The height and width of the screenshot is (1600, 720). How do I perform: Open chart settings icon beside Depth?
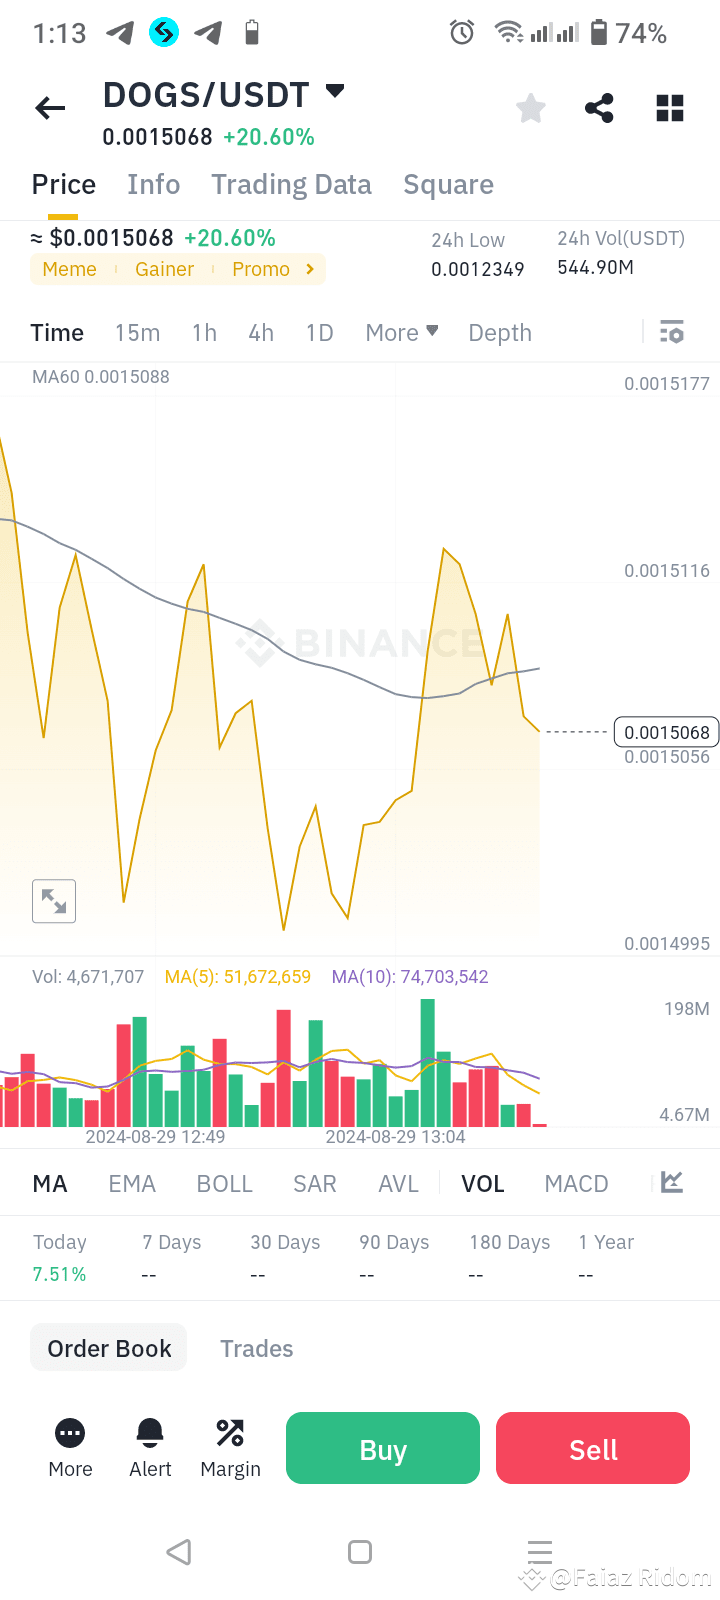point(672,331)
